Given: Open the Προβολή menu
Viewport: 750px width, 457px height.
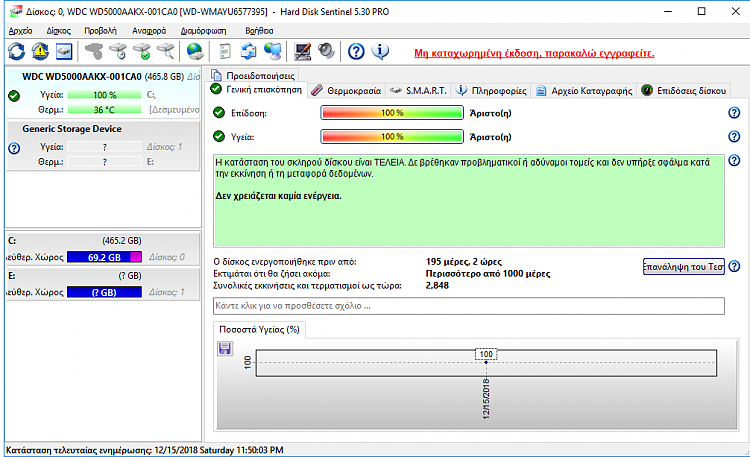Looking at the screenshot, I should pos(100,31).
